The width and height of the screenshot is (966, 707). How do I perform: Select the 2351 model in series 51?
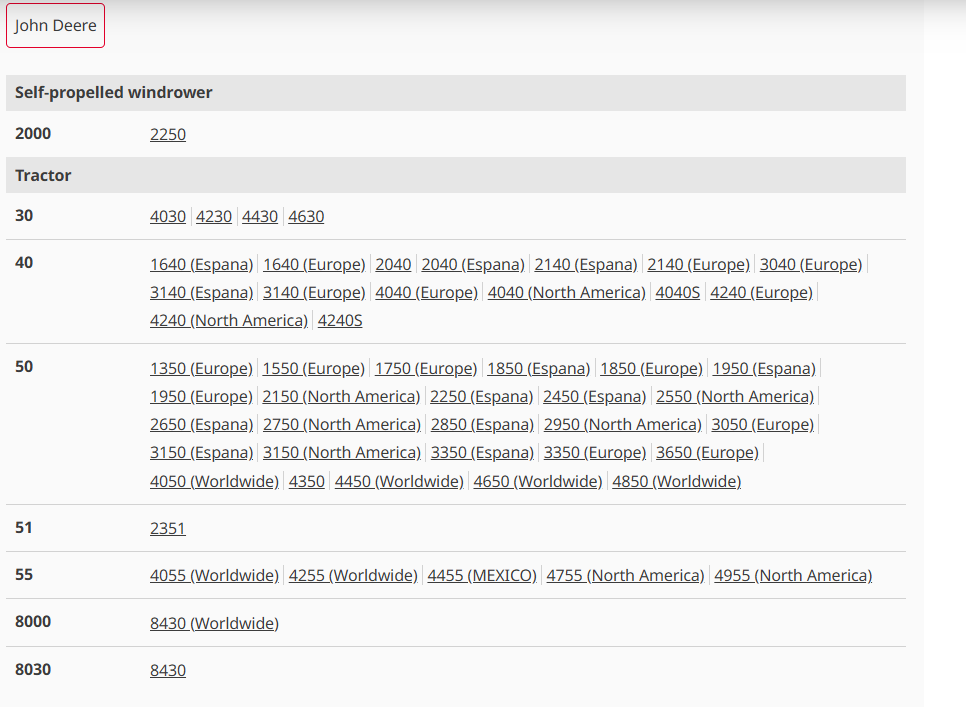(168, 528)
